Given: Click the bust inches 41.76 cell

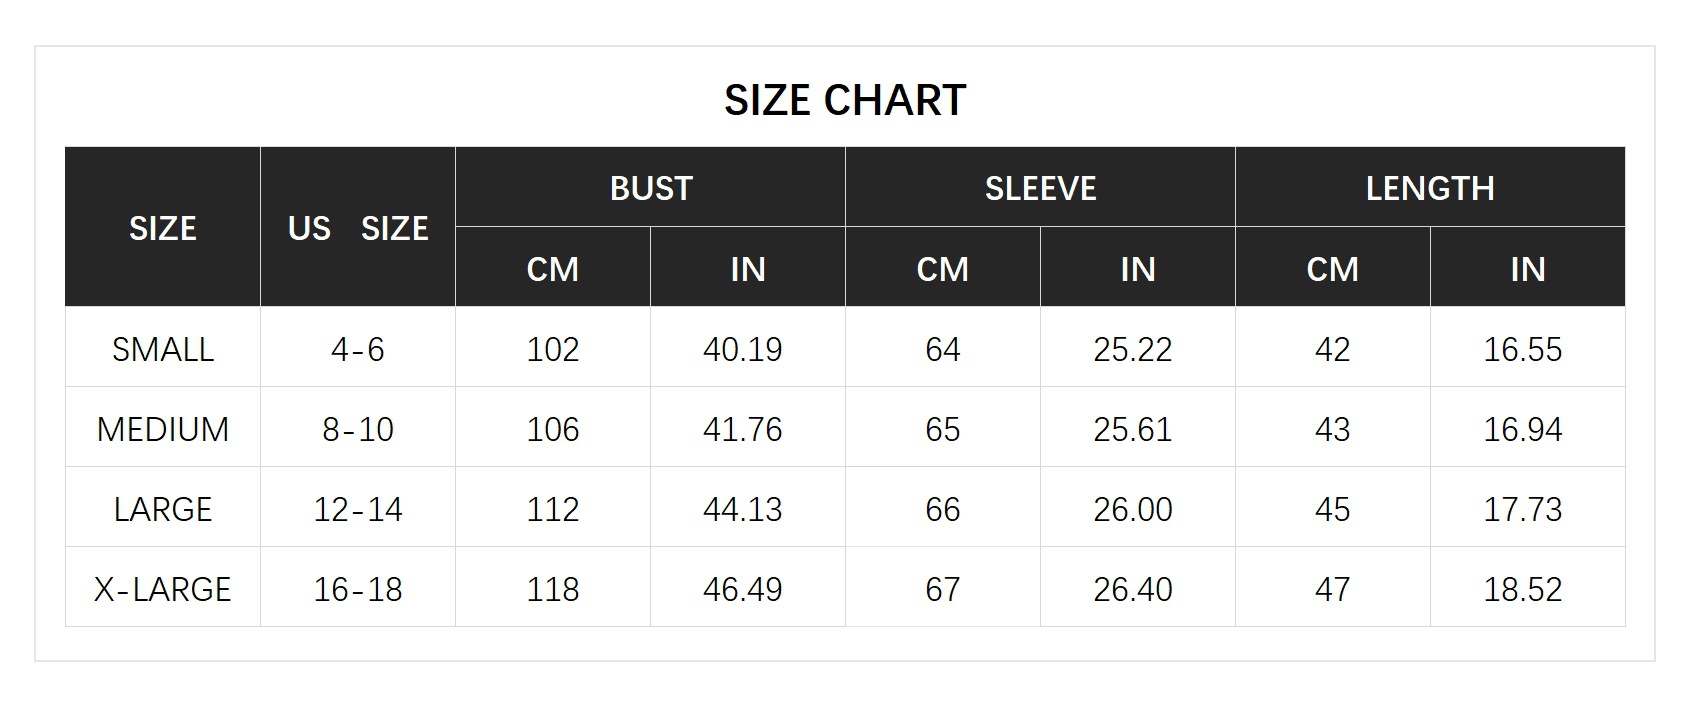Looking at the screenshot, I should pyautogui.click(x=748, y=427).
